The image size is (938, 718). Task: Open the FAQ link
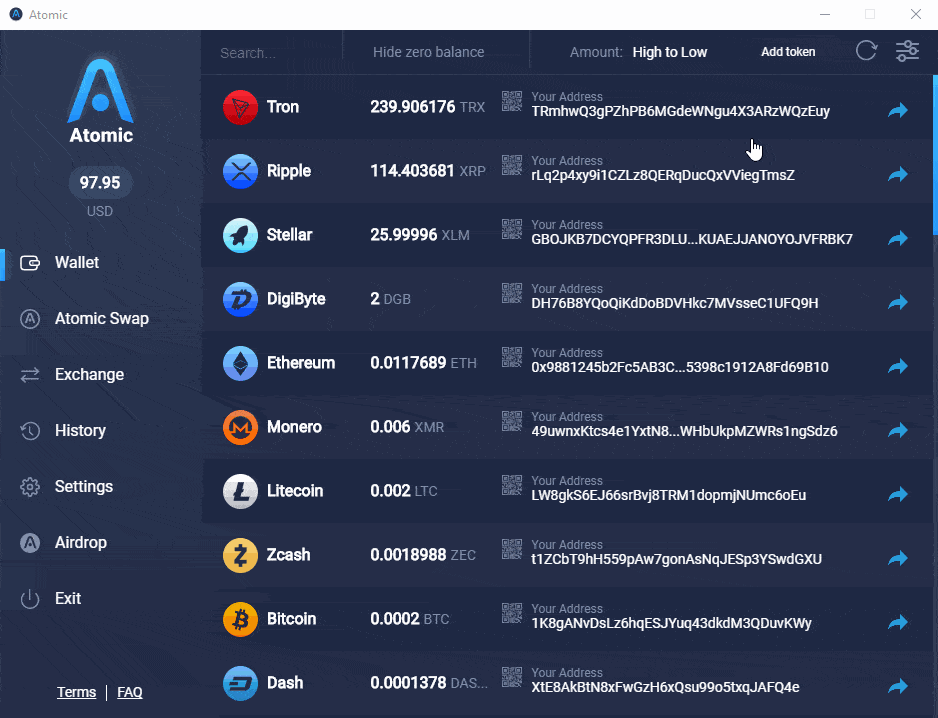(130, 692)
